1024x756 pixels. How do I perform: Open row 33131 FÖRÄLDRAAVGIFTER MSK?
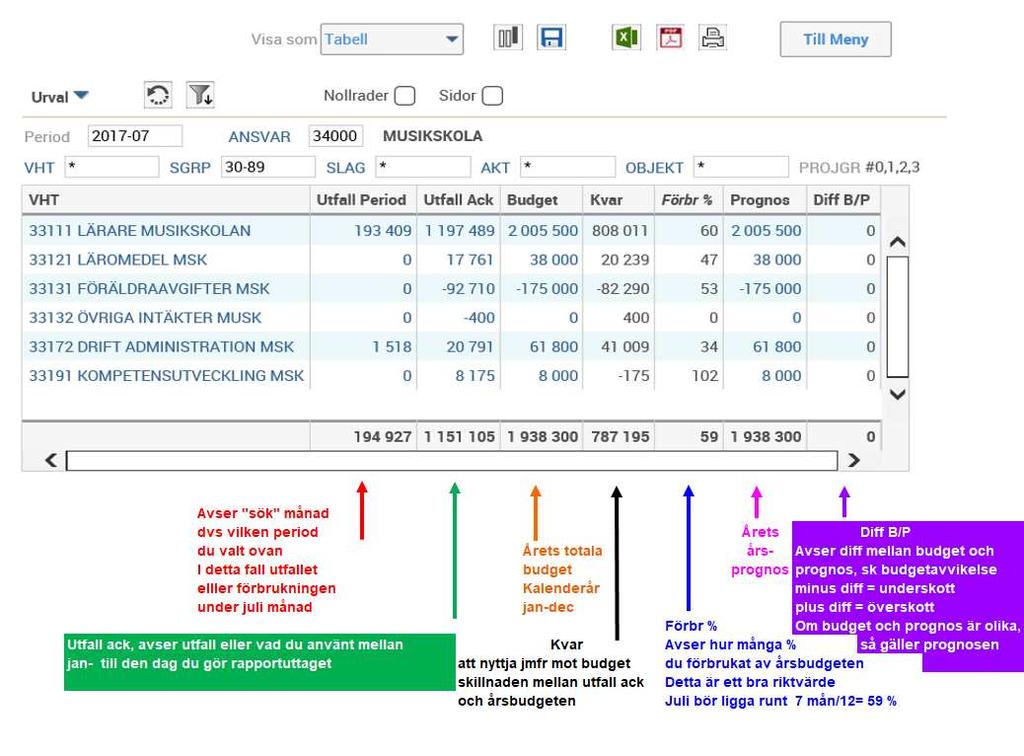pos(149,289)
